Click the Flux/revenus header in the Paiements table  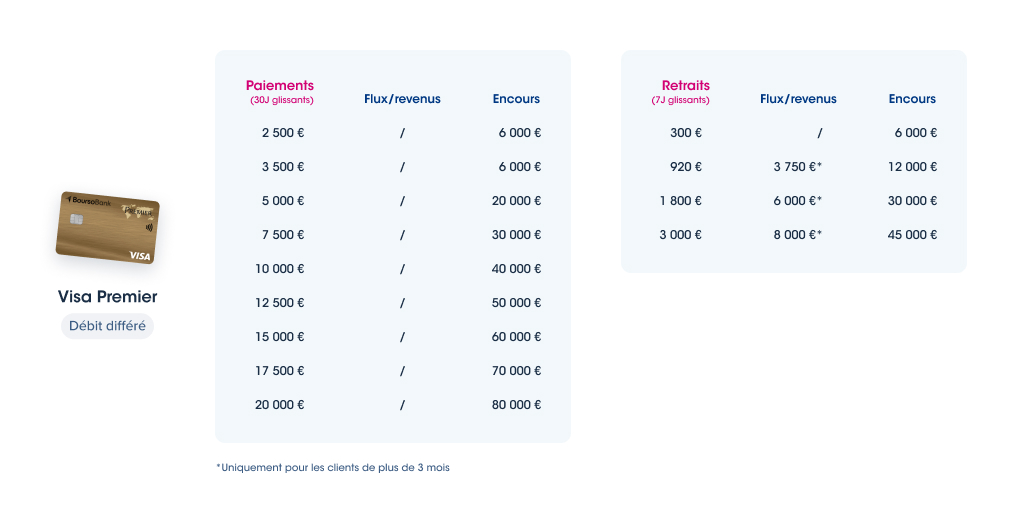point(402,99)
